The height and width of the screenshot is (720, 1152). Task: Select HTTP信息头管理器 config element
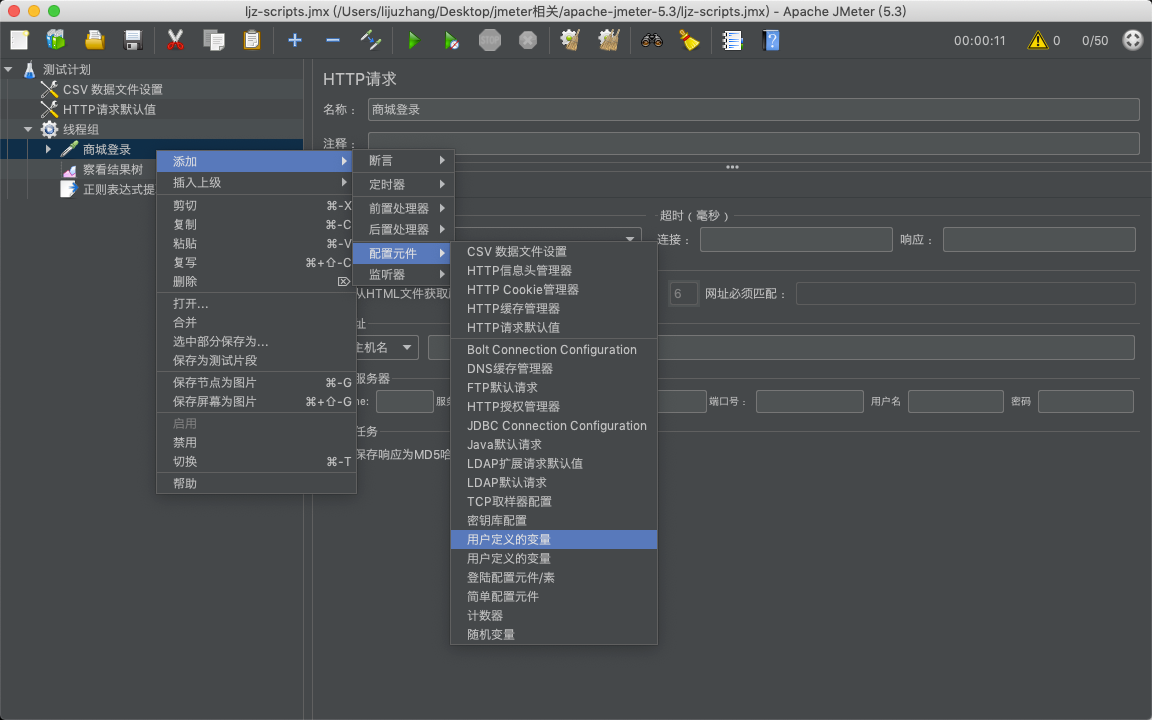click(554, 270)
